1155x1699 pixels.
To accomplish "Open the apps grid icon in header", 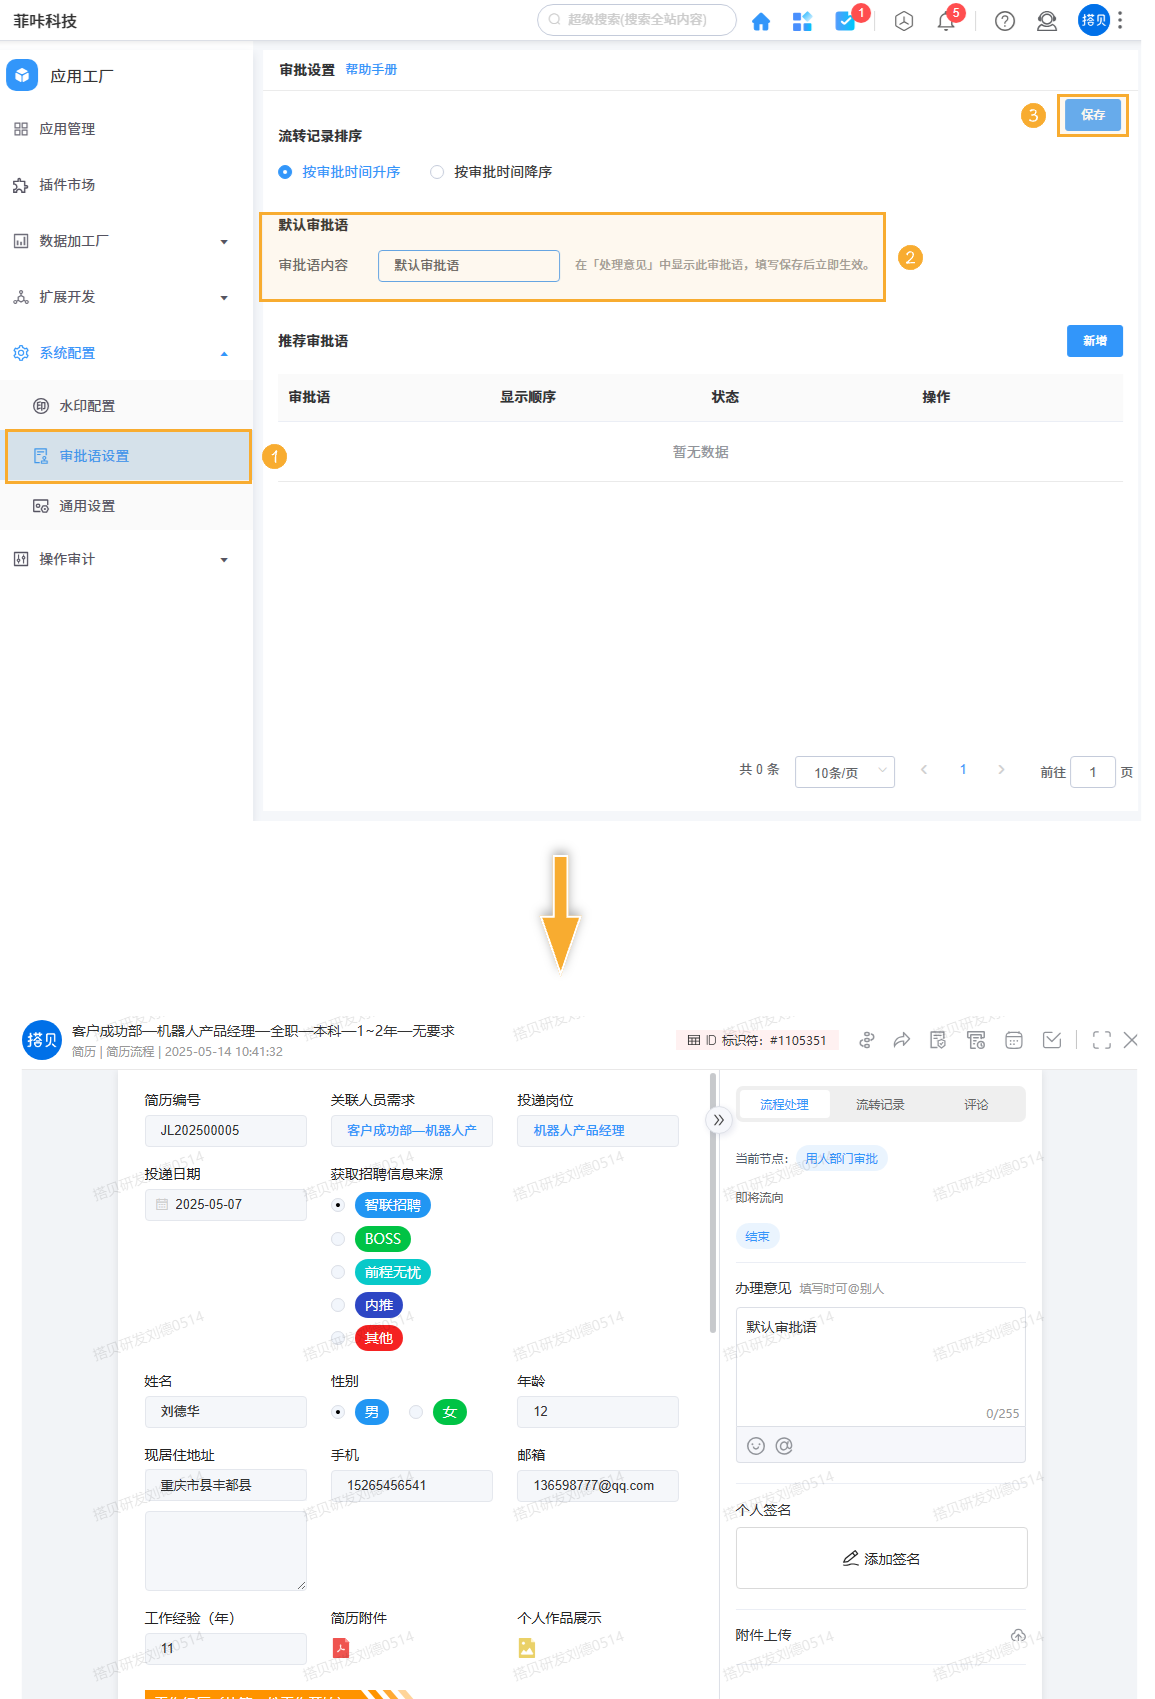I will pos(802,21).
